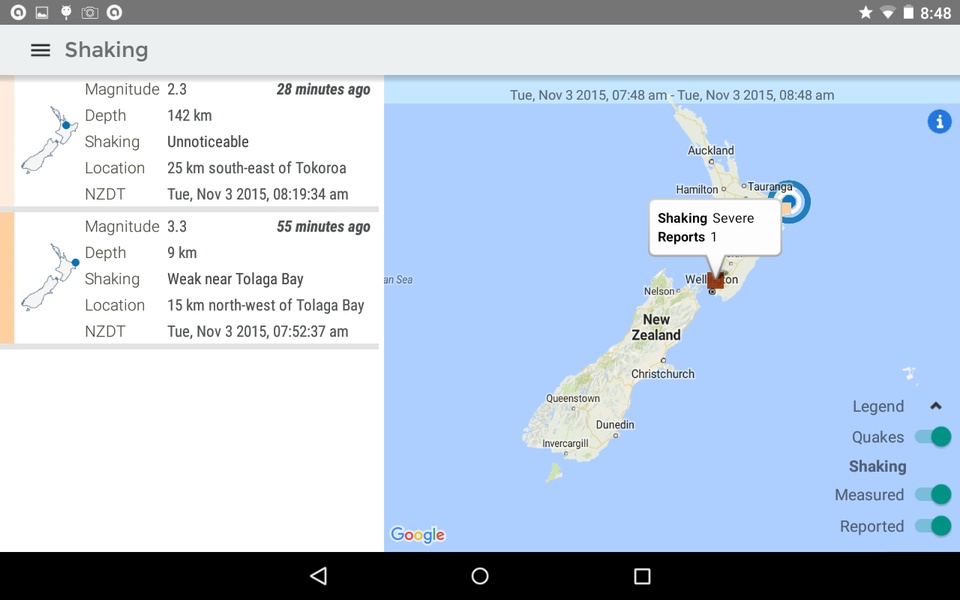Click the 8:48 clock in status bar

(936, 13)
